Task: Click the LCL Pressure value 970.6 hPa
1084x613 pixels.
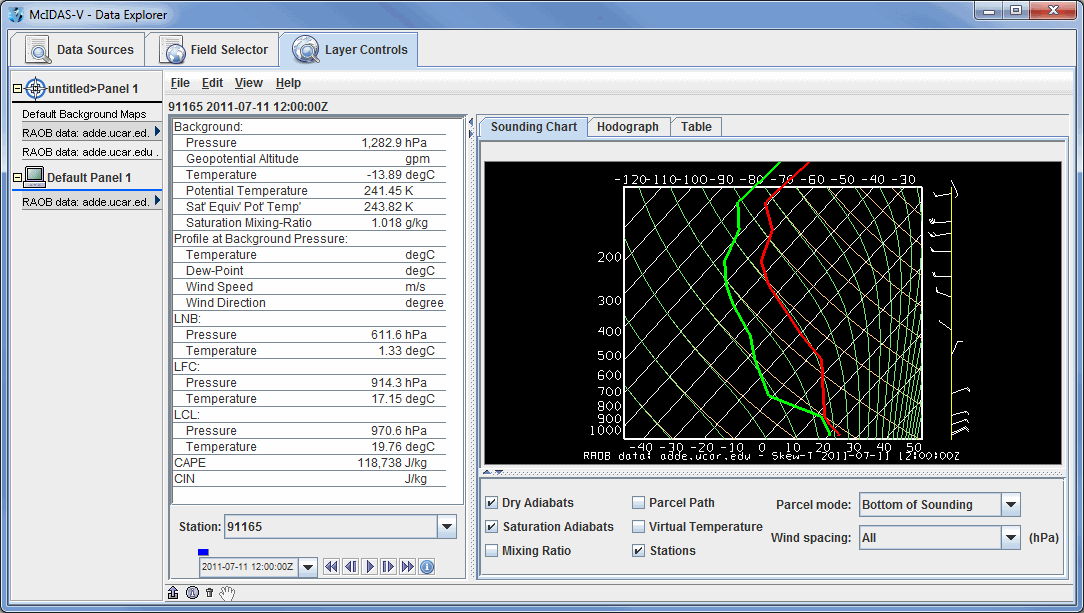Action: (399, 431)
